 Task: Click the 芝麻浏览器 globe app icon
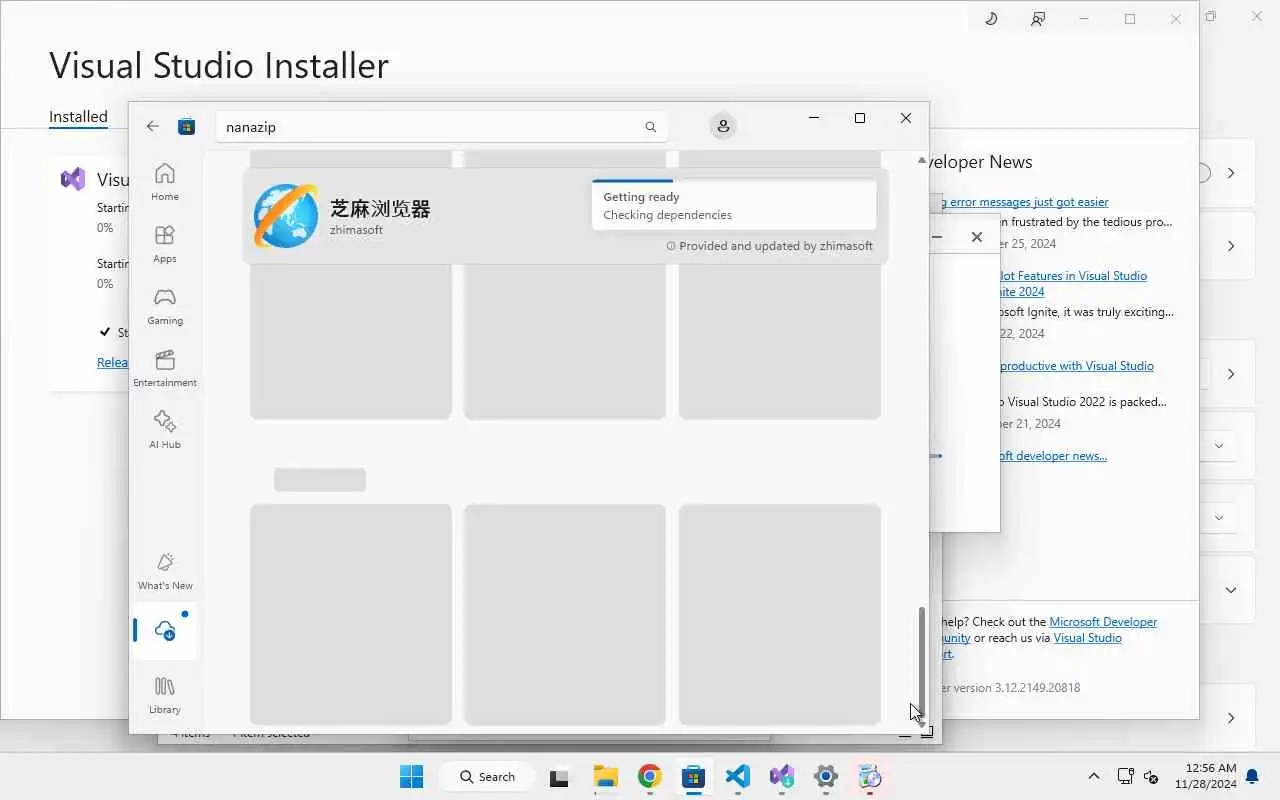[x=285, y=216]
